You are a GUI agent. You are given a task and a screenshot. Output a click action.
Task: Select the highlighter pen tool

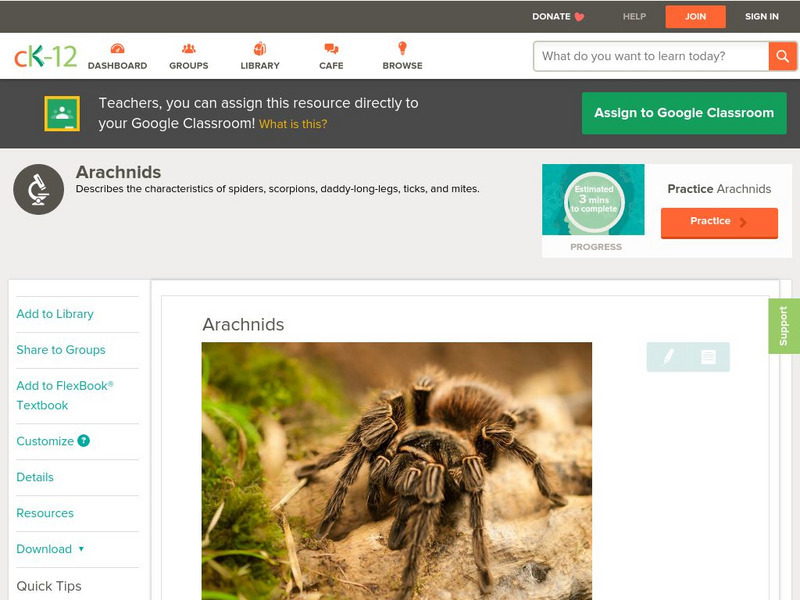tap(668, 357)
